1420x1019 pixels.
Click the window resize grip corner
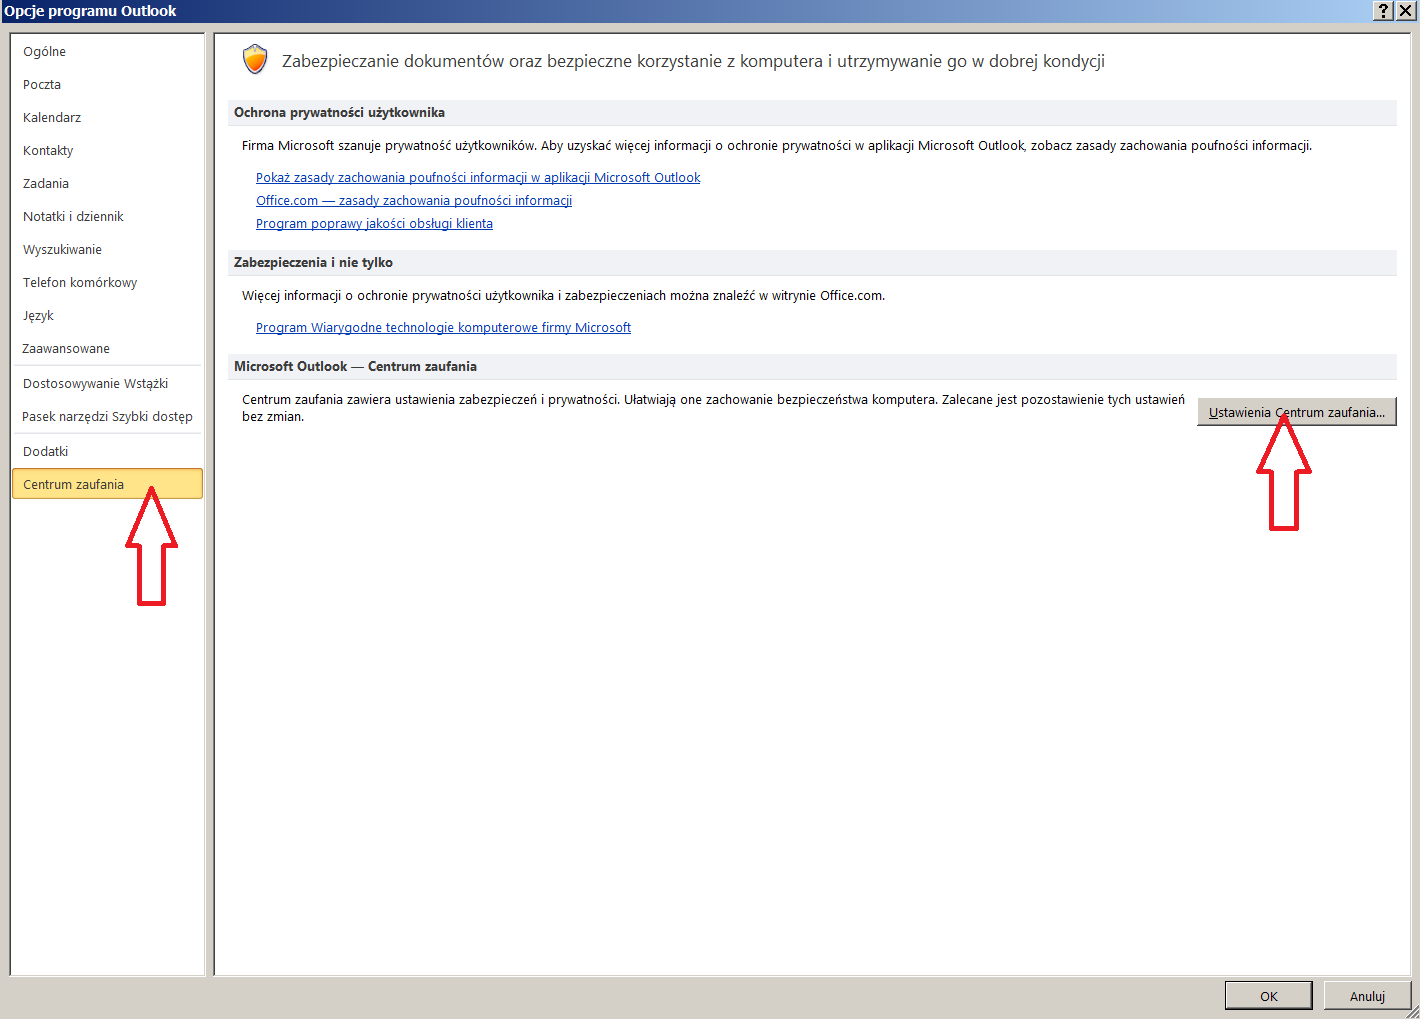pyautogui.click(x=1412, y=1011)
